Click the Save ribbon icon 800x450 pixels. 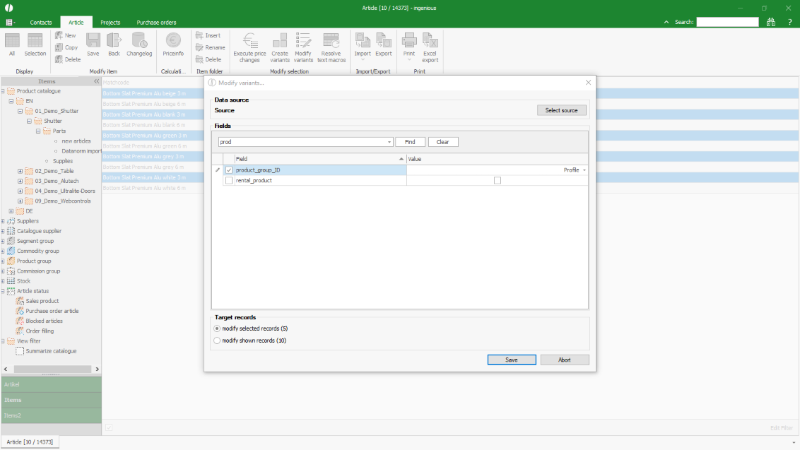[x=93, y=44]
